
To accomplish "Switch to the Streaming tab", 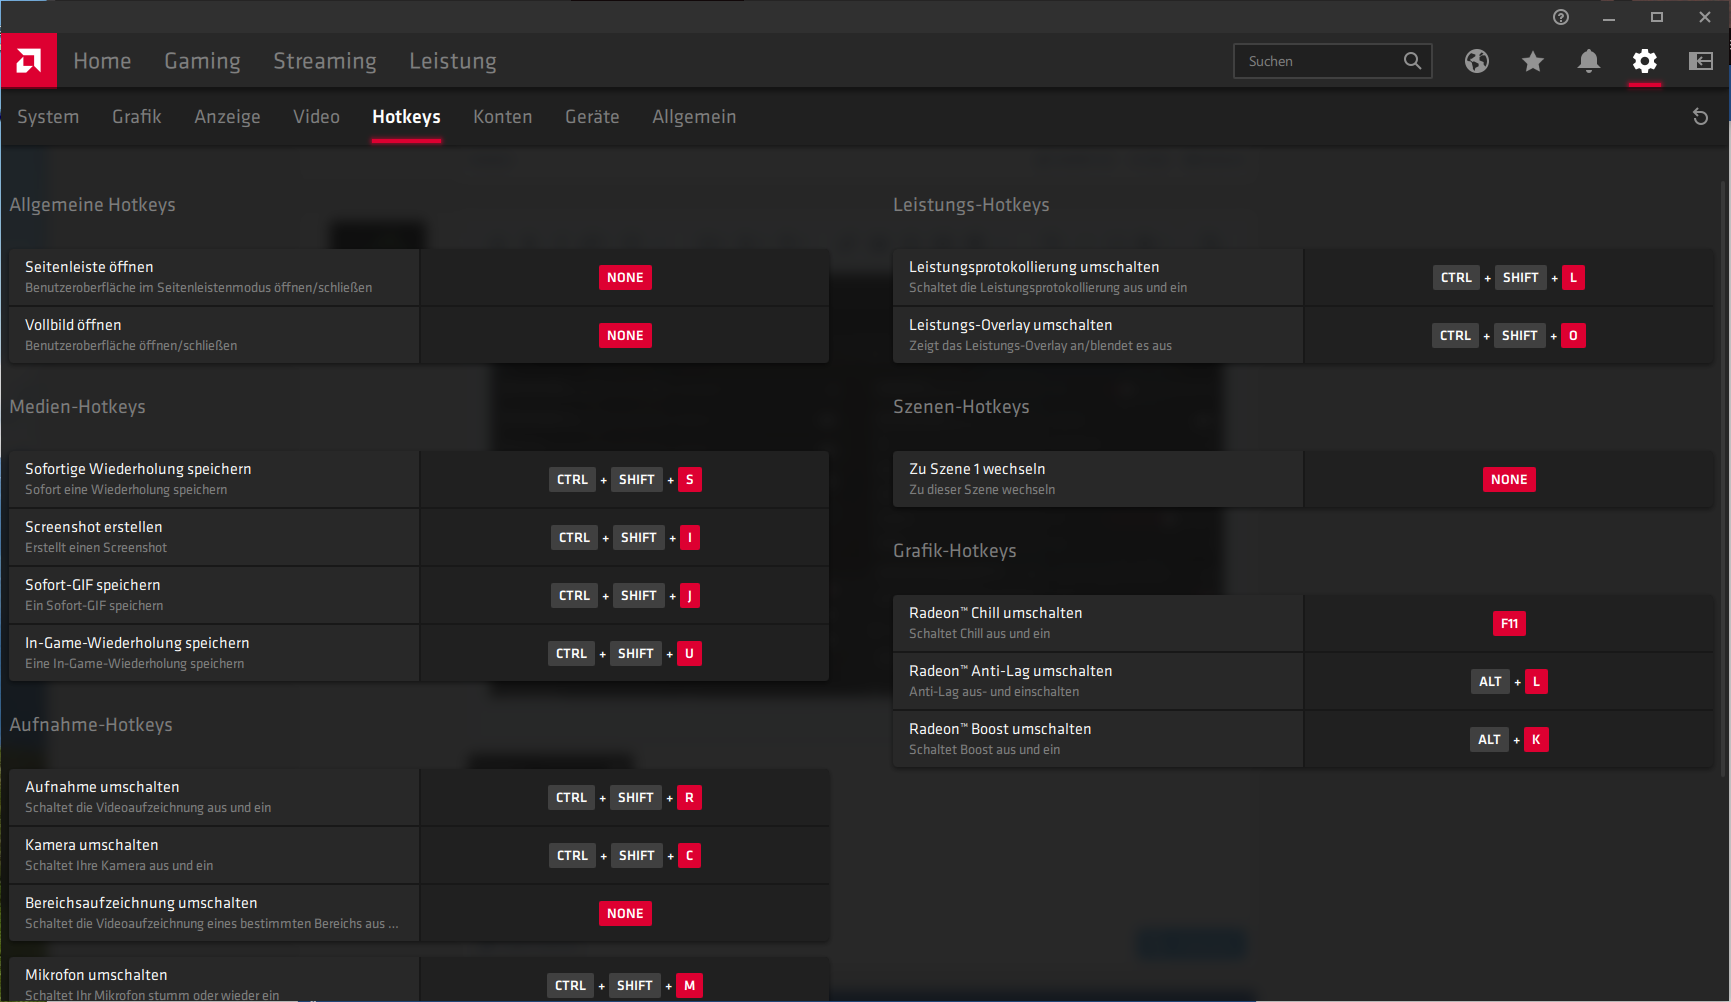I will tap(325, 61).
